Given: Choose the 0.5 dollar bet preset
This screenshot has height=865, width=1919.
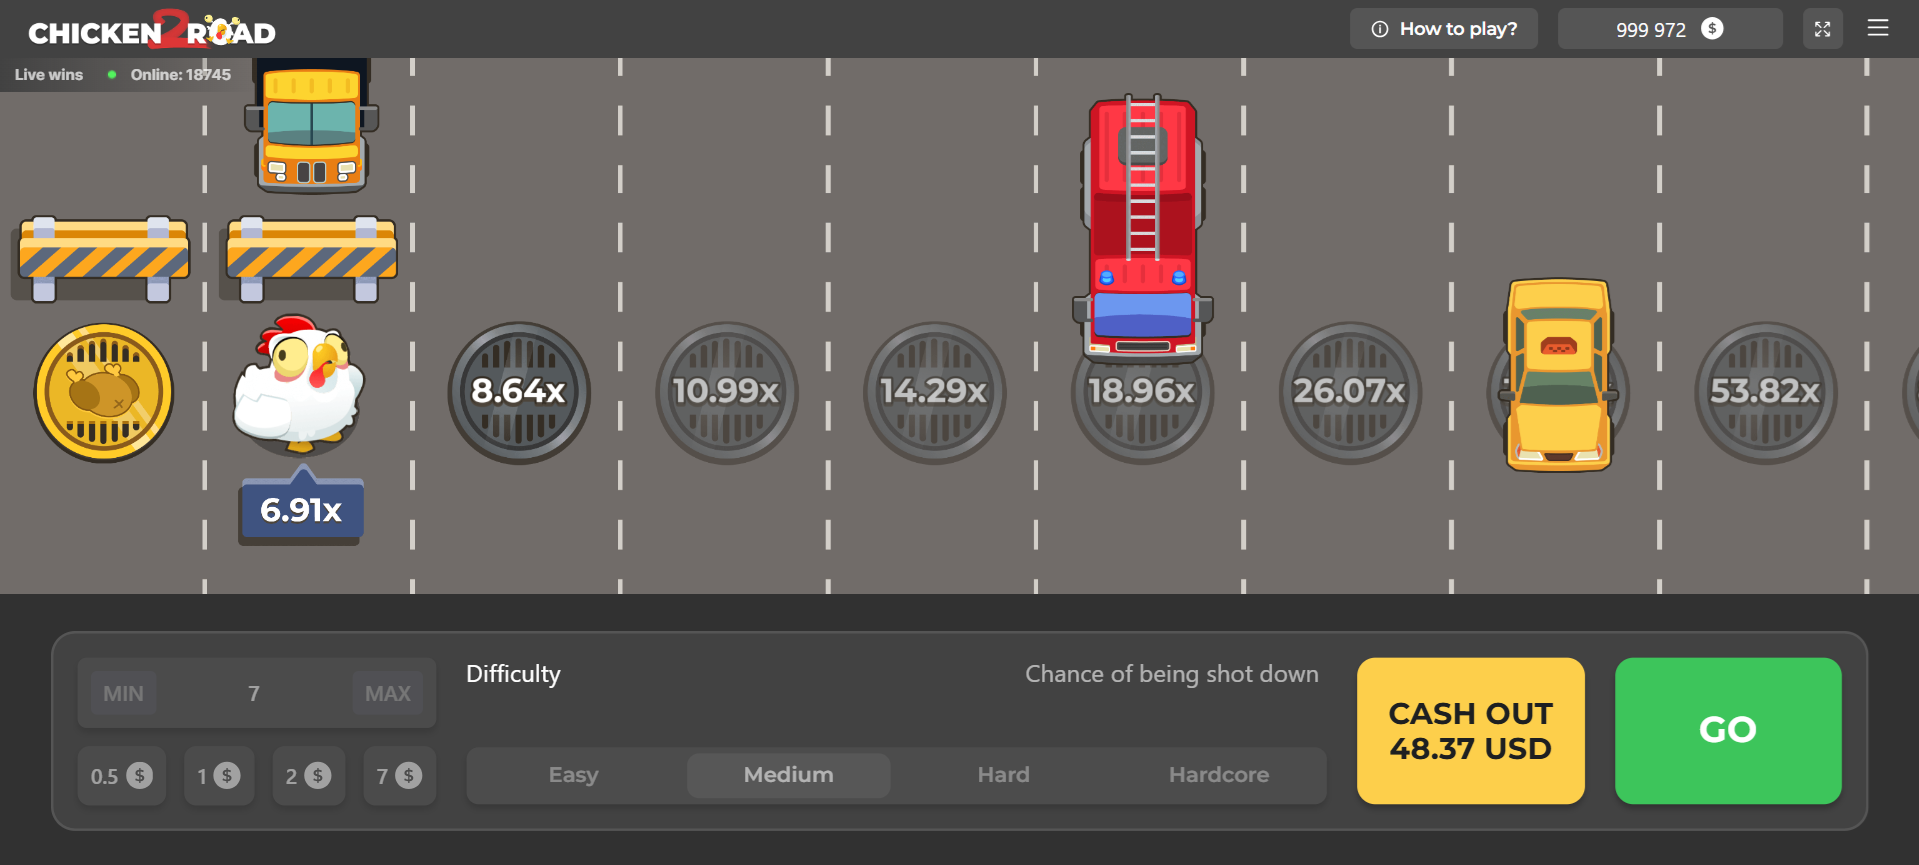Looking at the screenshot, I should 121,776.
